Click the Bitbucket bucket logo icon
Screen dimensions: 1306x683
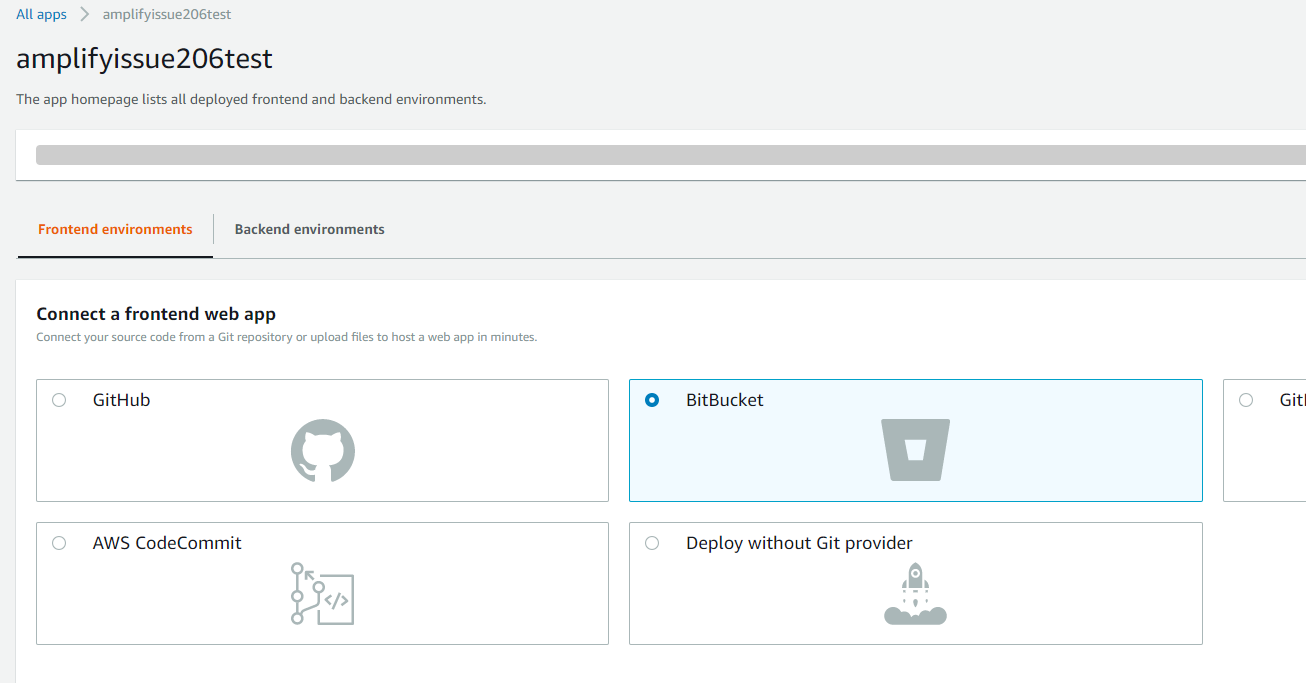(915, 451)
